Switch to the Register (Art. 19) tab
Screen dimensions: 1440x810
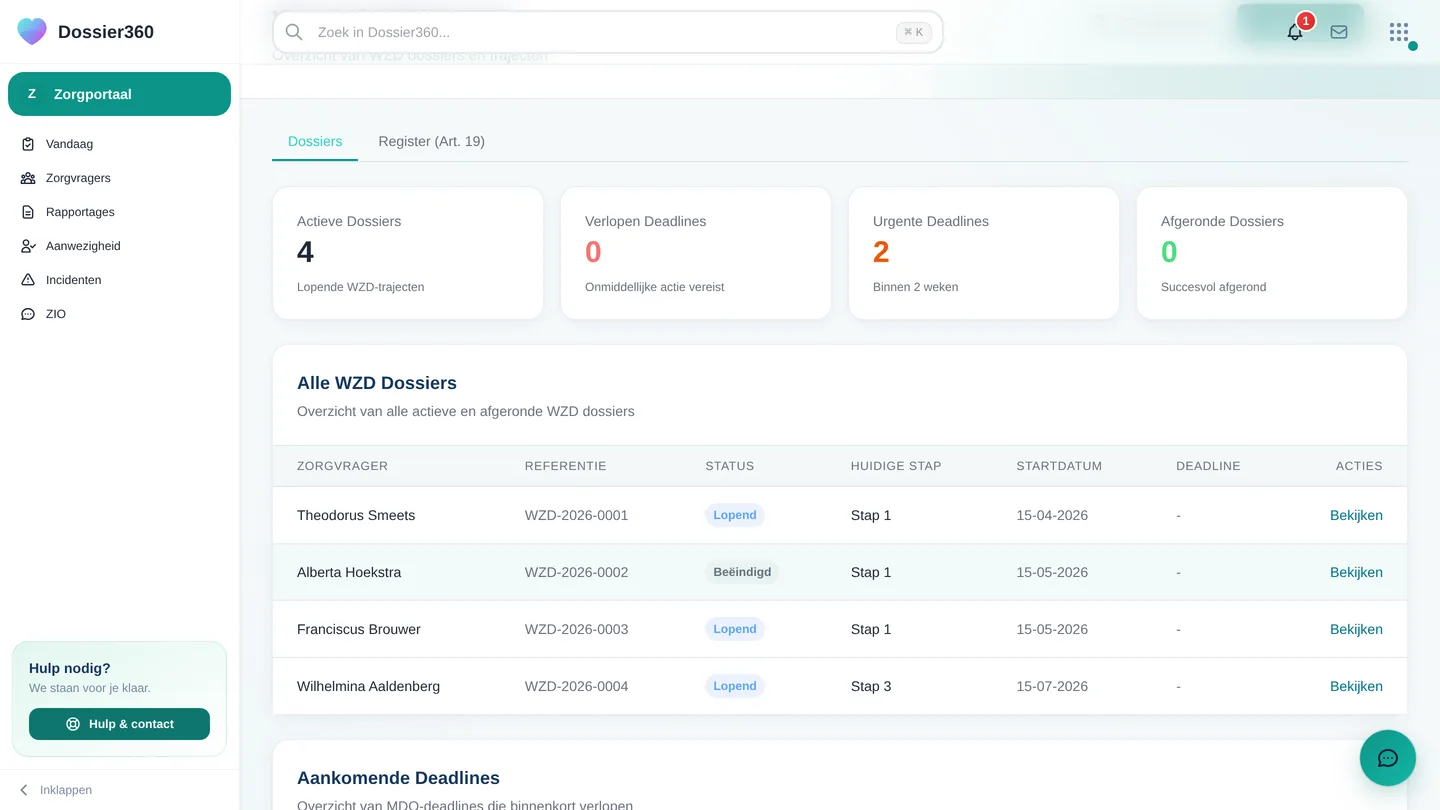pos(431,141)
